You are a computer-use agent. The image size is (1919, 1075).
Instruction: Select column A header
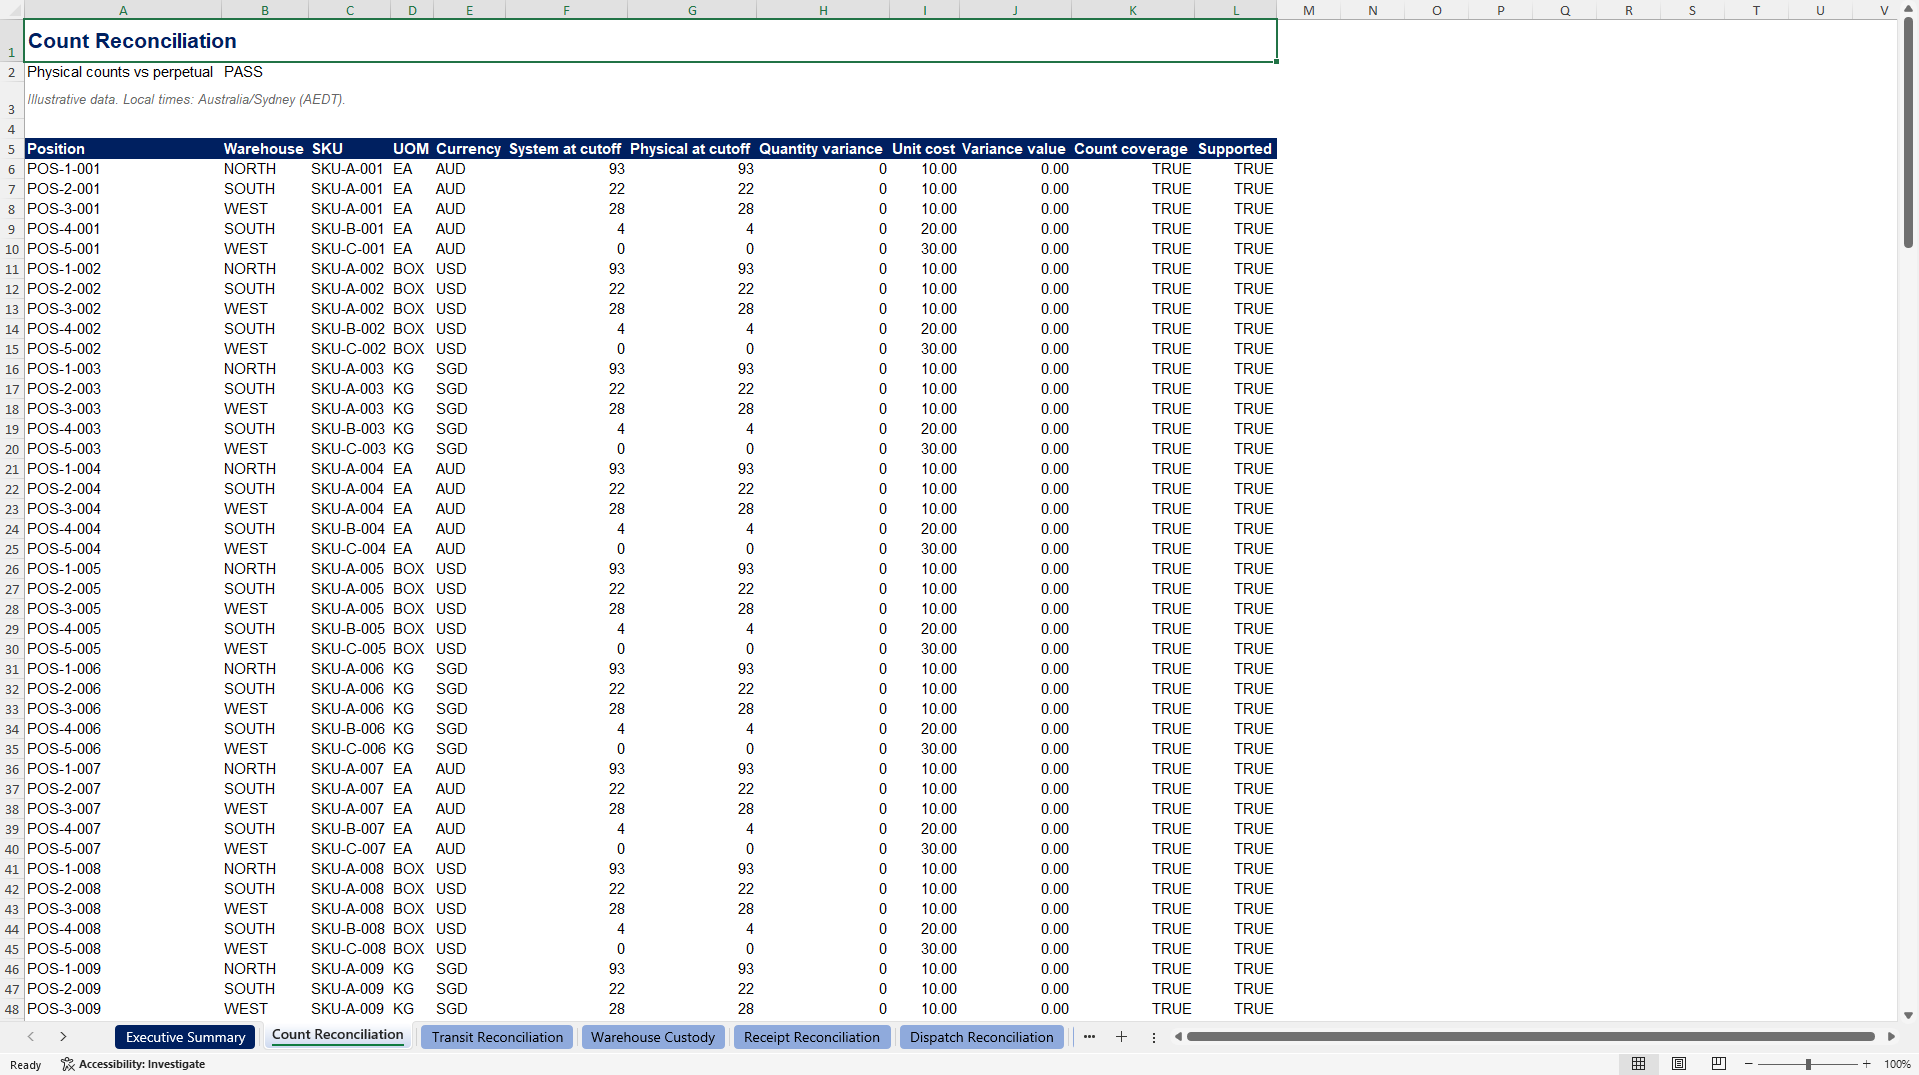click(x=123, y=10)
